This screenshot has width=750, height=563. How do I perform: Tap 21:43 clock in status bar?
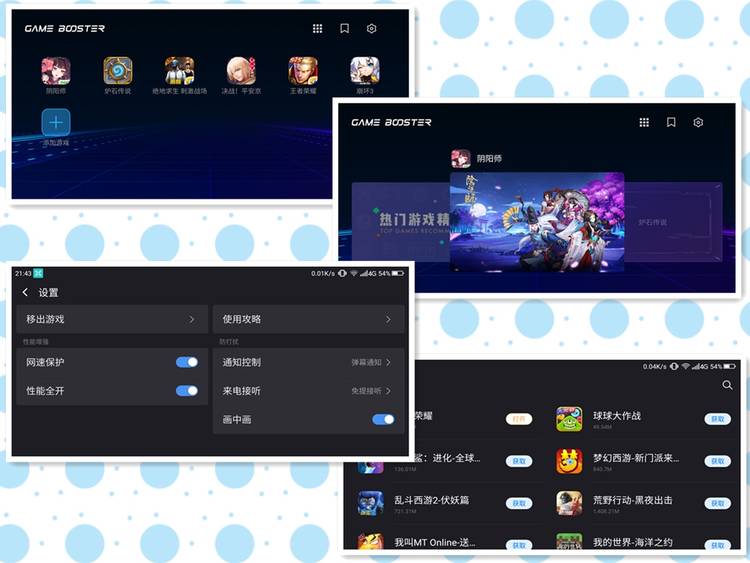[x=23, y=274]
